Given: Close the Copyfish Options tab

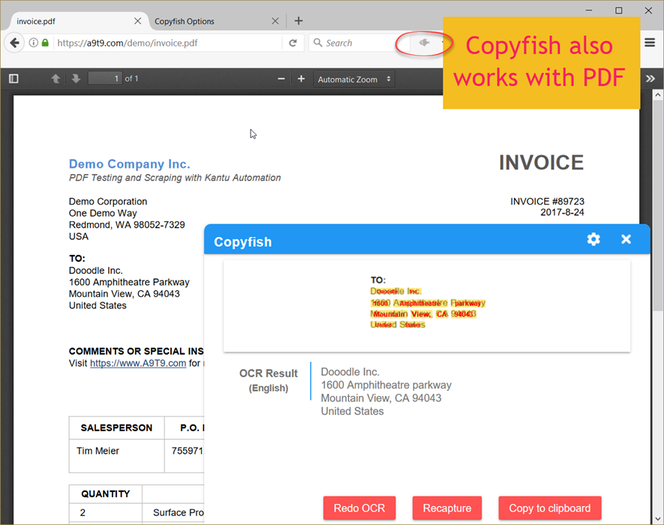Looking at the screenshot, I should [x=275, y=21].
